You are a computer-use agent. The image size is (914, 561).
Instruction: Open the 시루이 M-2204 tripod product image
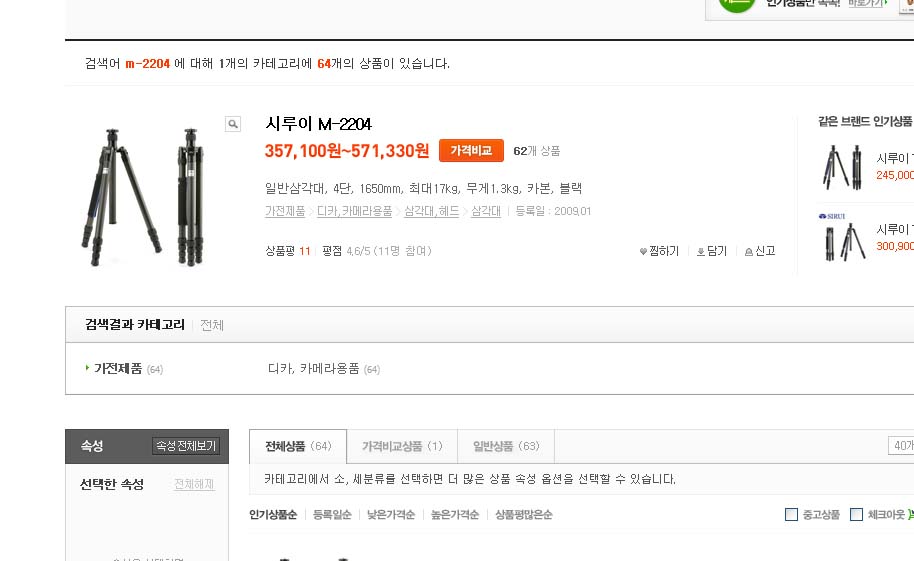143,197
